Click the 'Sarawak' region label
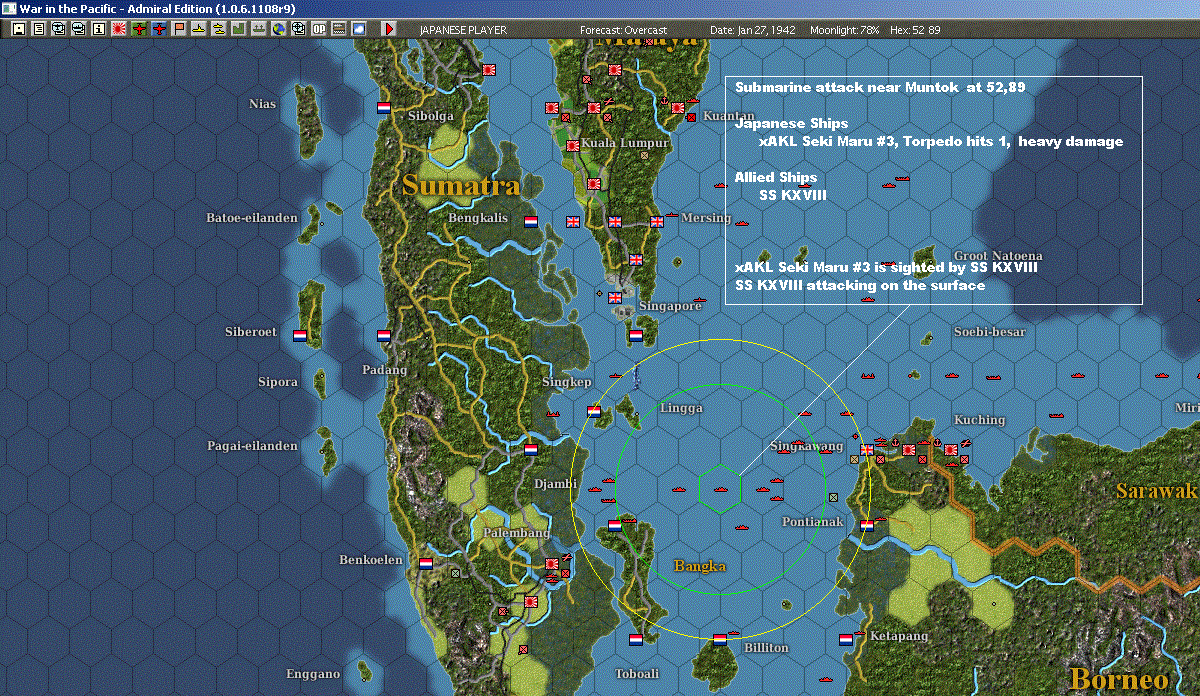This screenshot has height=696, width=1200. click(1157, 490)
